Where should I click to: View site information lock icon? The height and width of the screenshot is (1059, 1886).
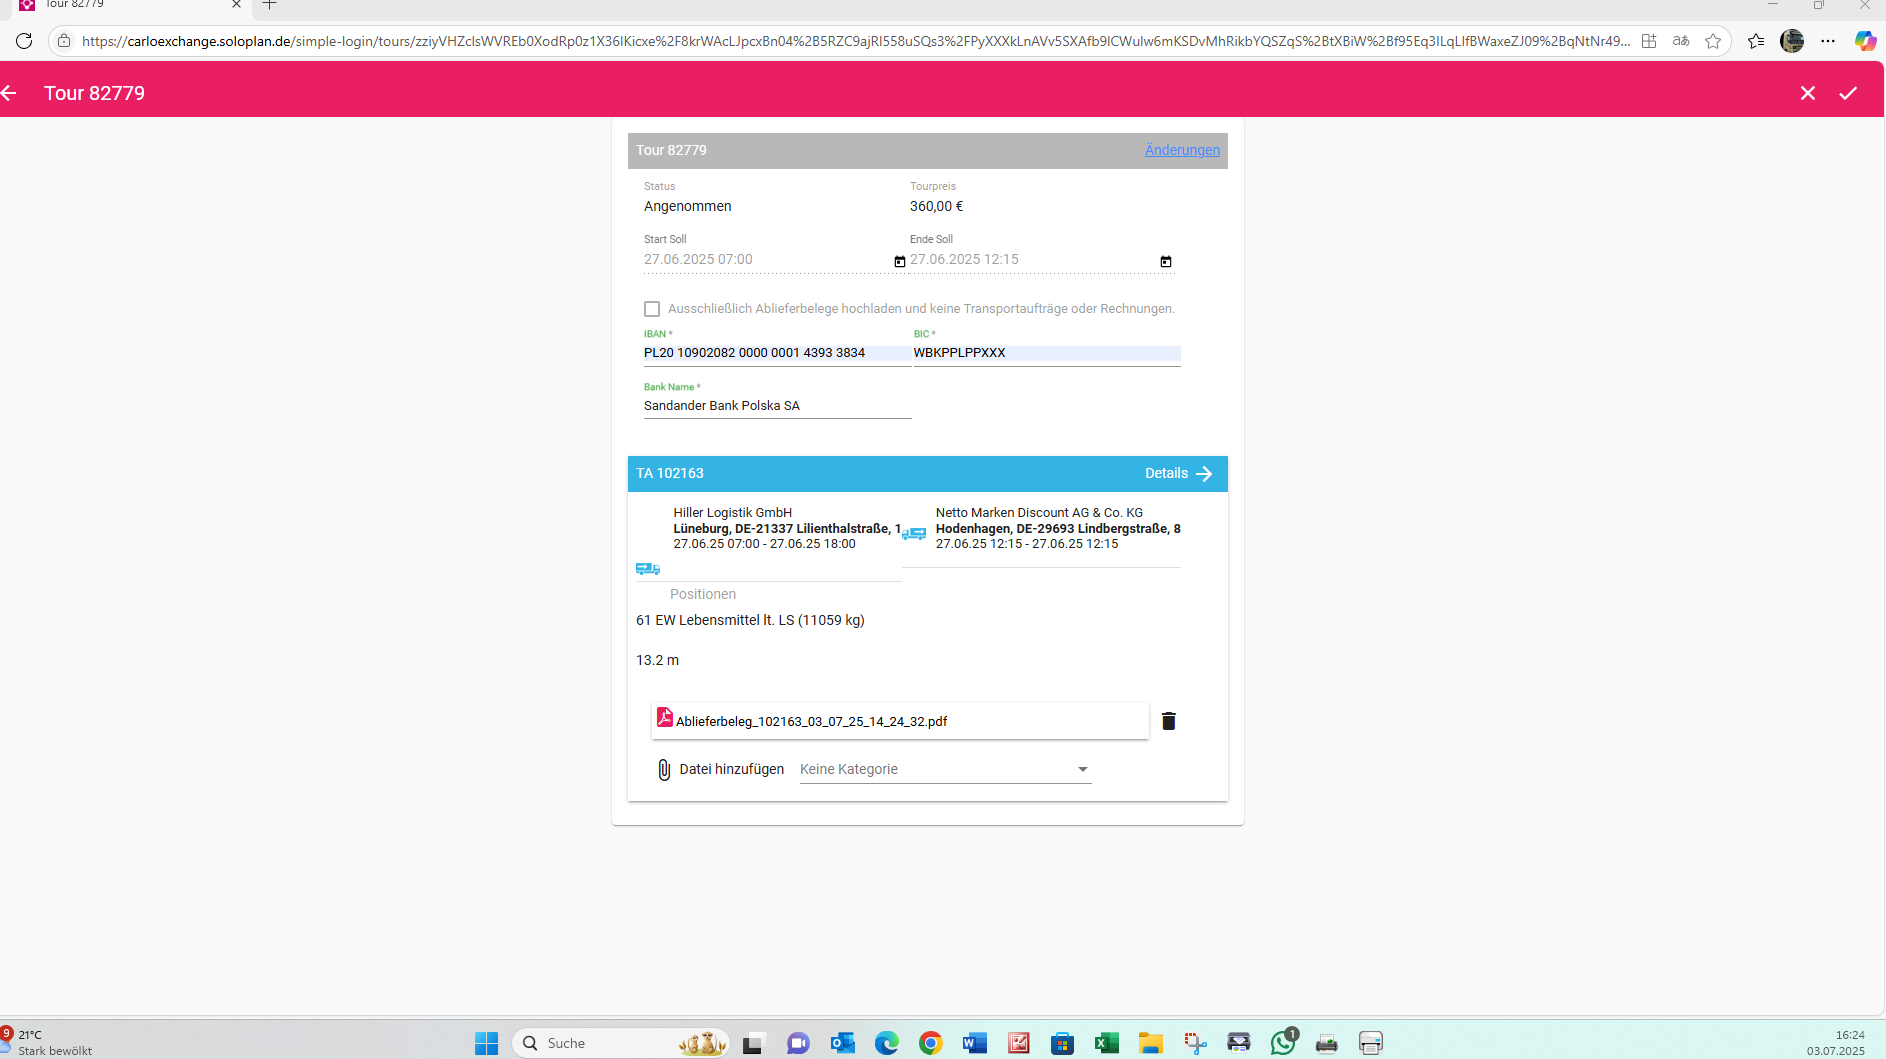pos(64,41)
